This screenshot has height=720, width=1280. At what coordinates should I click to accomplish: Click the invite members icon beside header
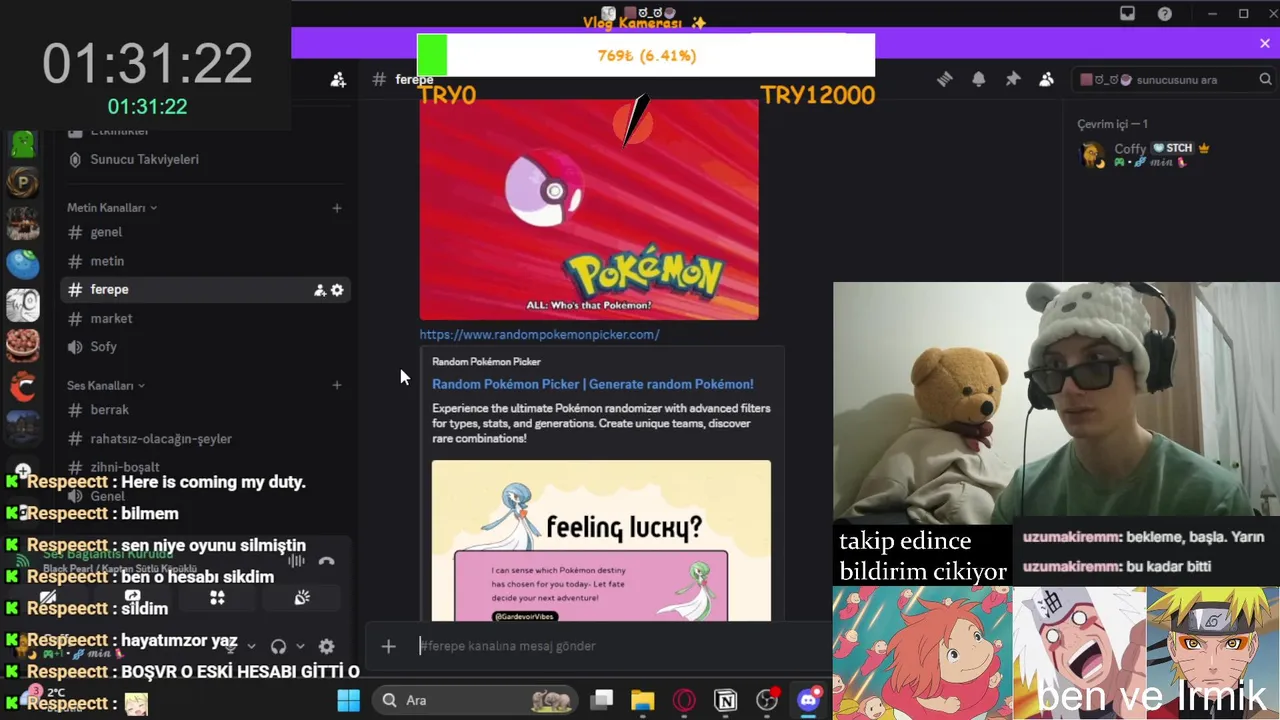click(338, 80)
